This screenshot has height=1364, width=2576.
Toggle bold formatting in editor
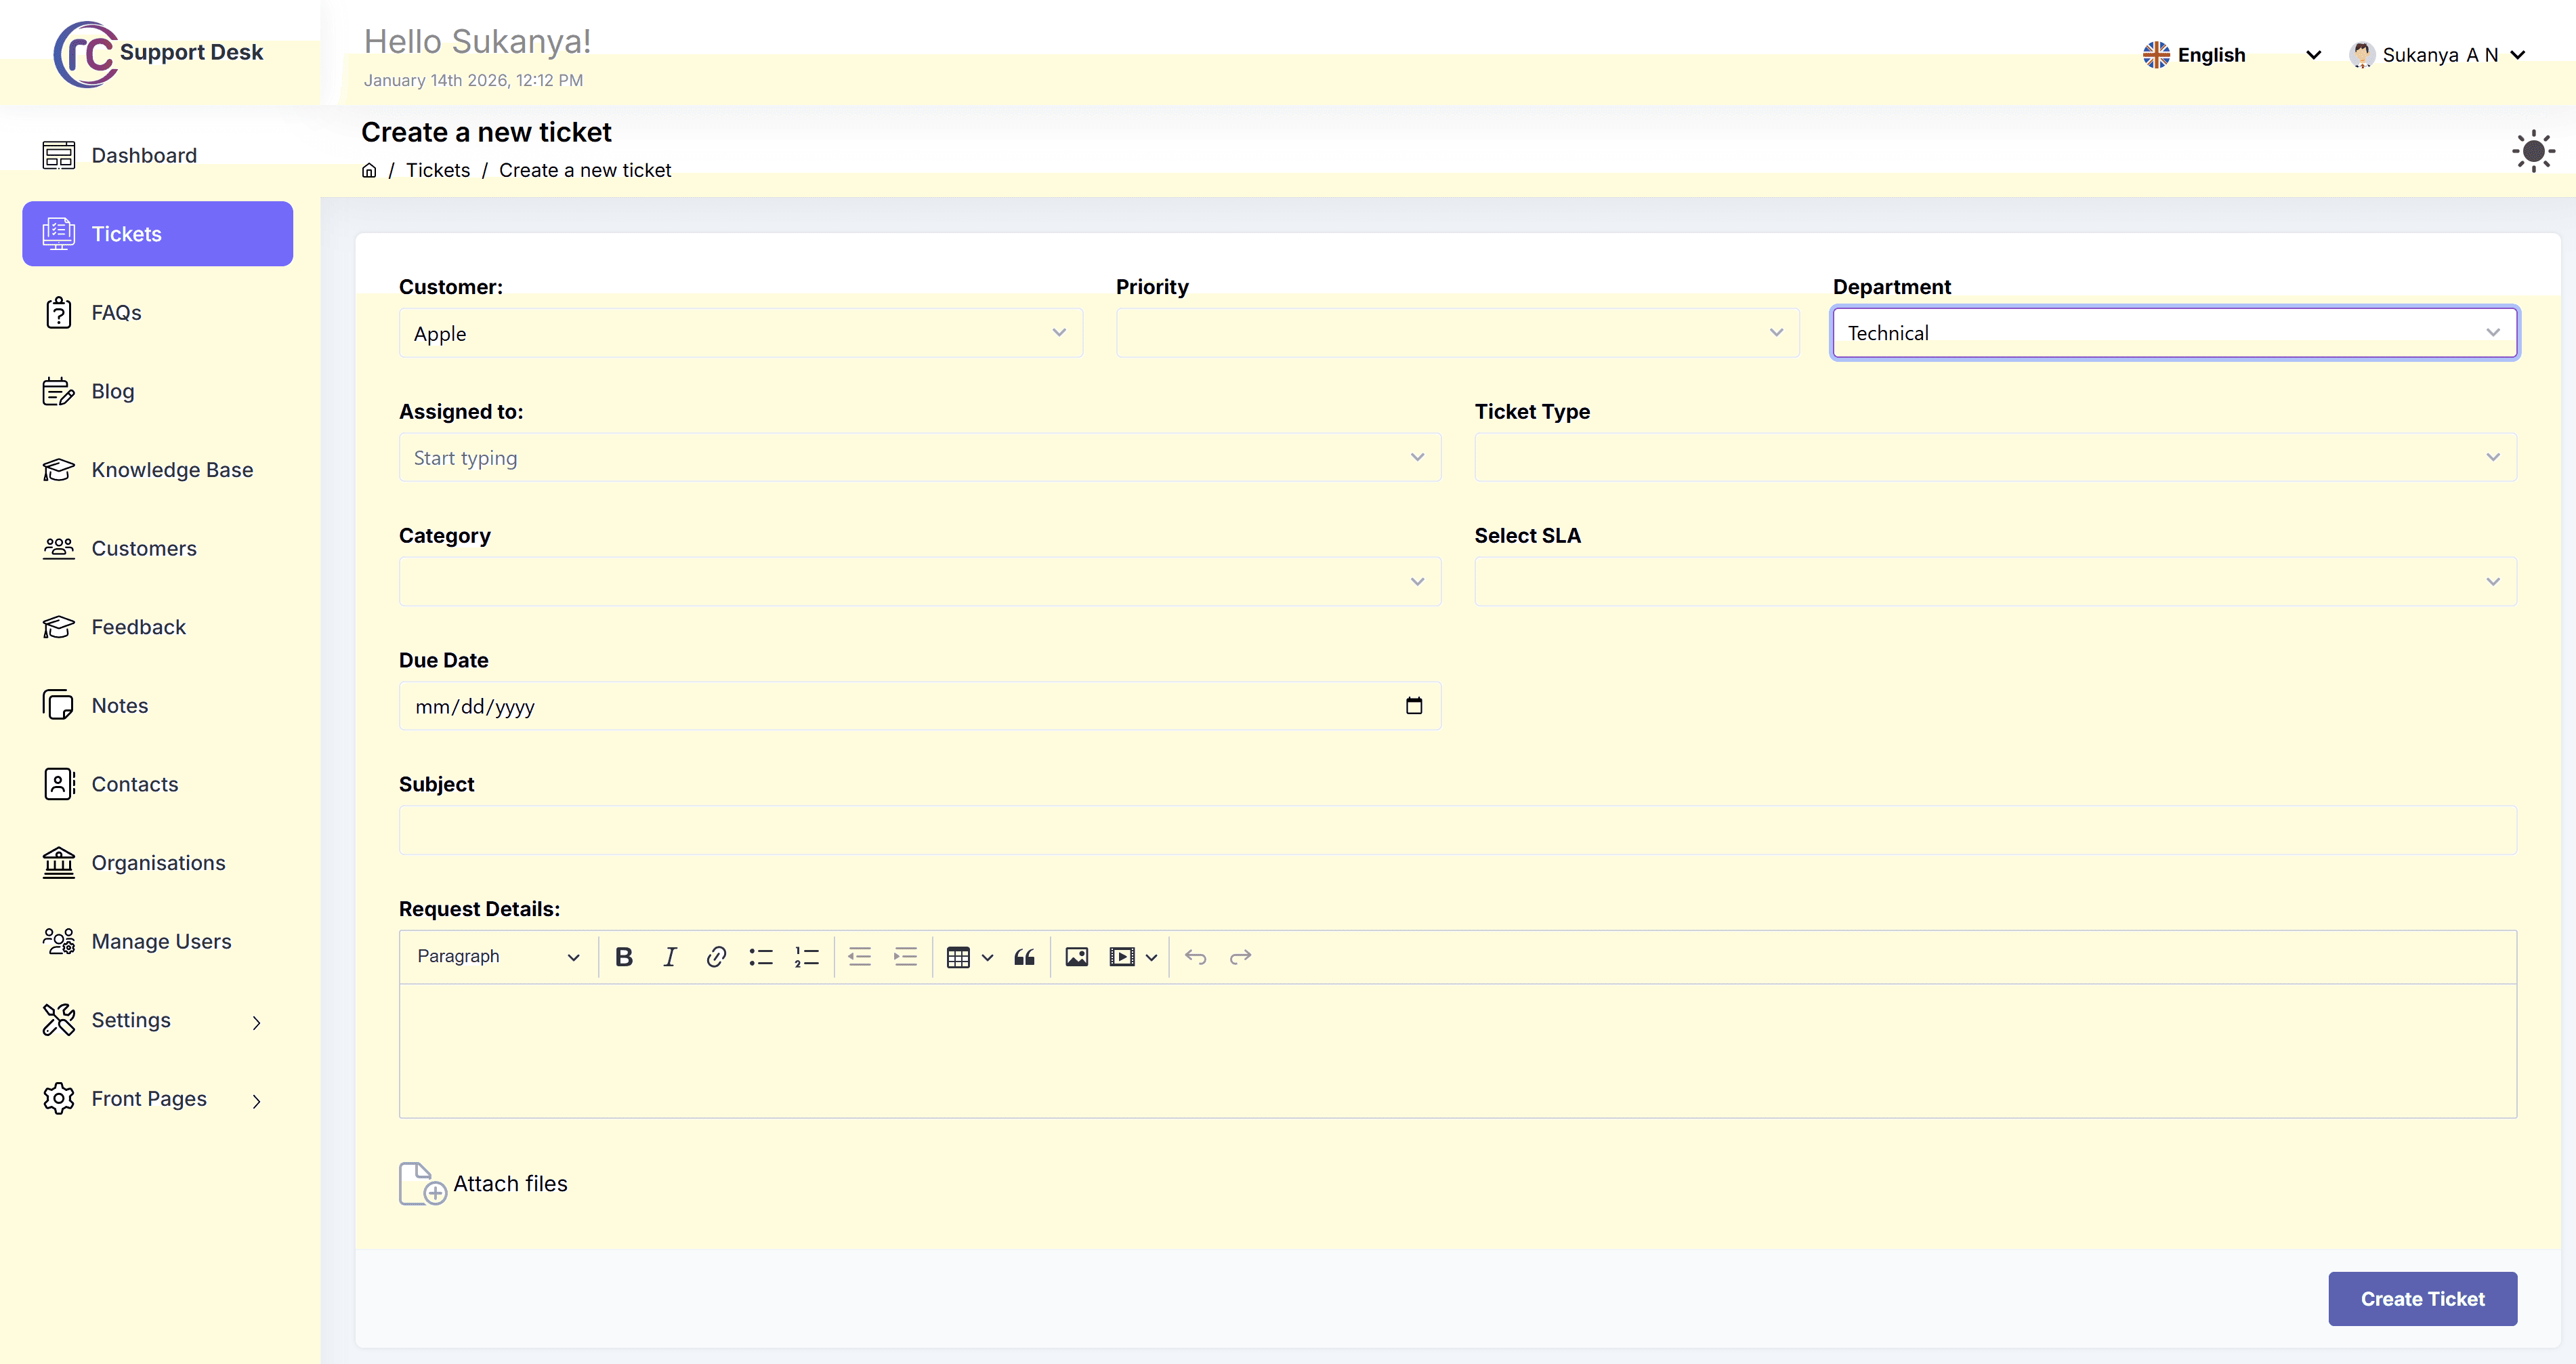click(x=624, y=957)
